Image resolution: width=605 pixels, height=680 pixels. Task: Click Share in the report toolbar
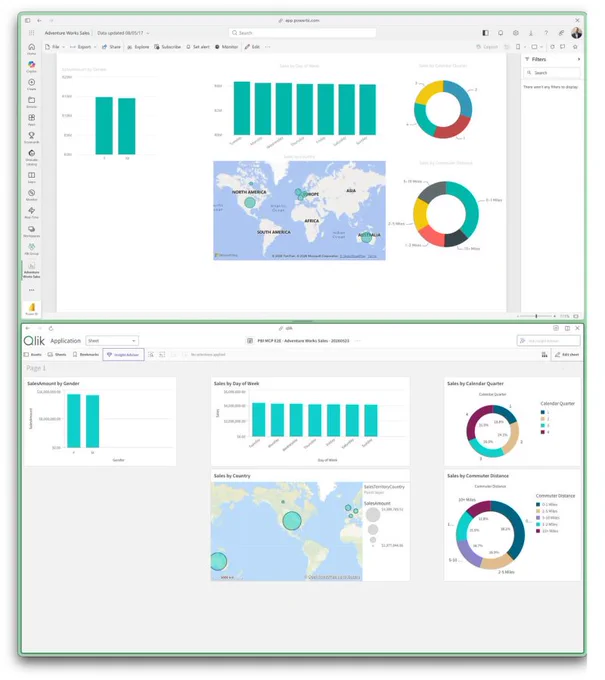[111, 47]
